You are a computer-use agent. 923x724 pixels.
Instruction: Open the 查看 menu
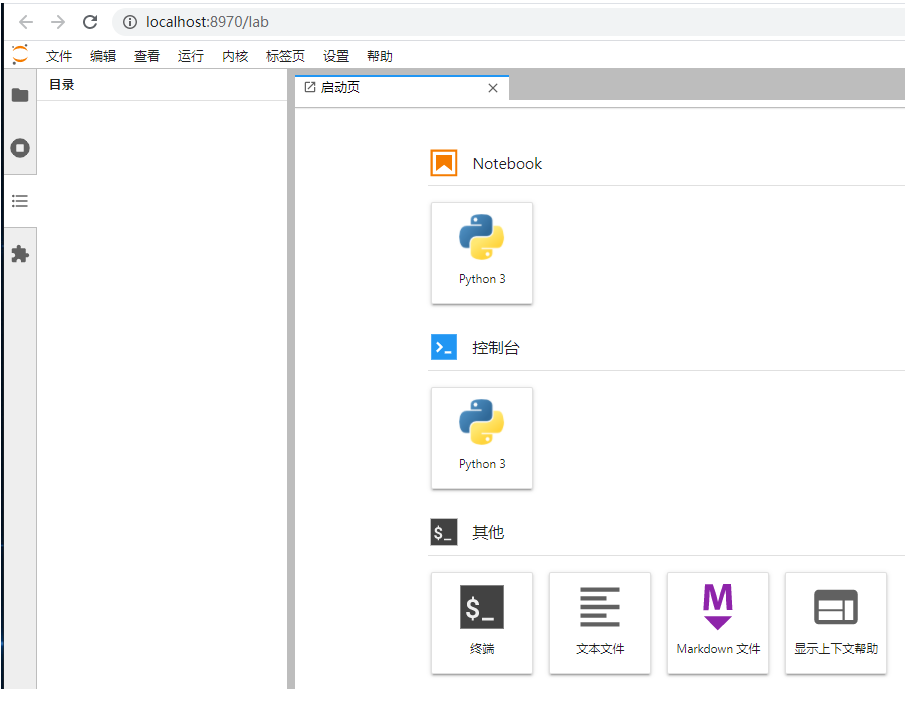pos(147,56)
